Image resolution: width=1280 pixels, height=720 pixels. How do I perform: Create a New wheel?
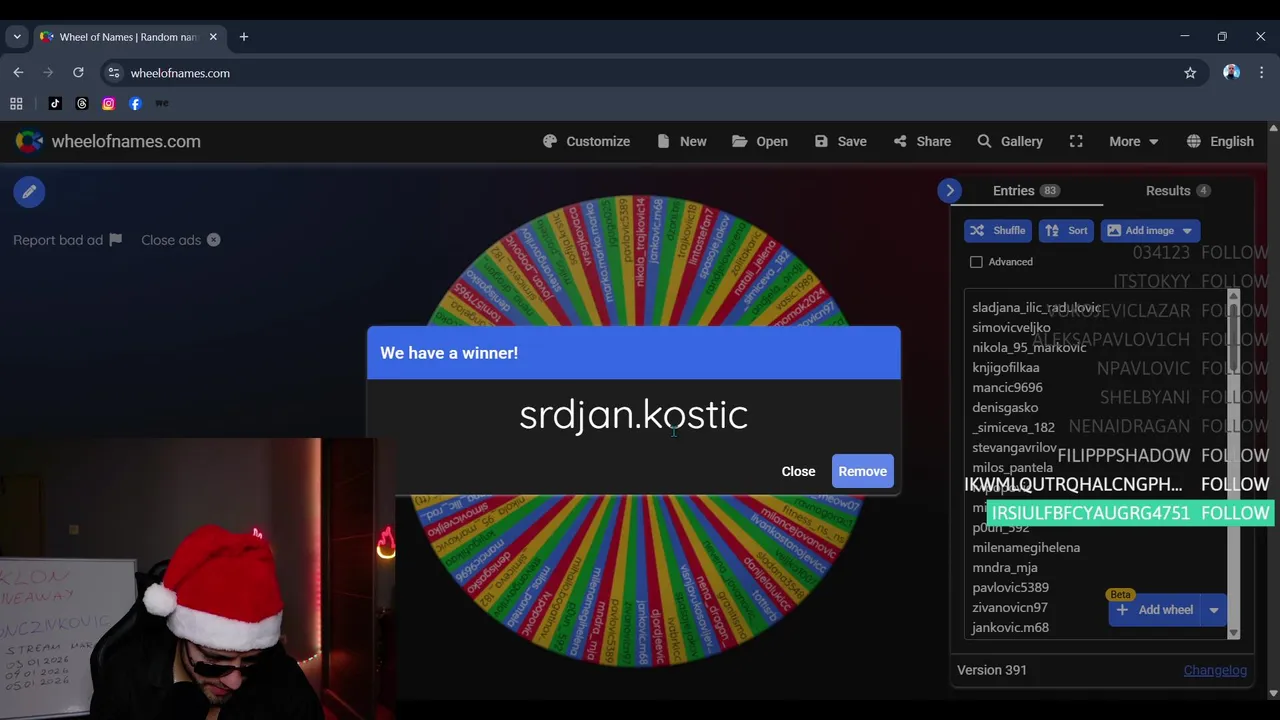point(682,141)
